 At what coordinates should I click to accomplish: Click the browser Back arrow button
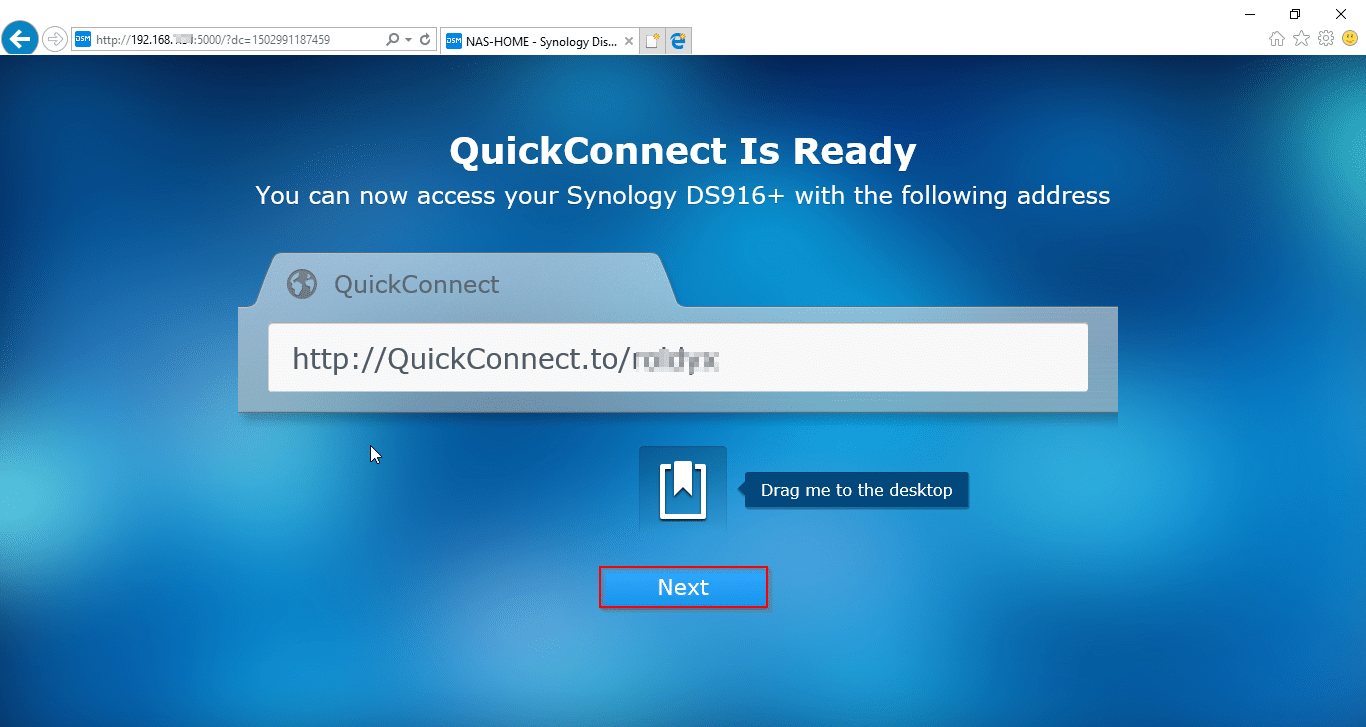click(20, 39)
